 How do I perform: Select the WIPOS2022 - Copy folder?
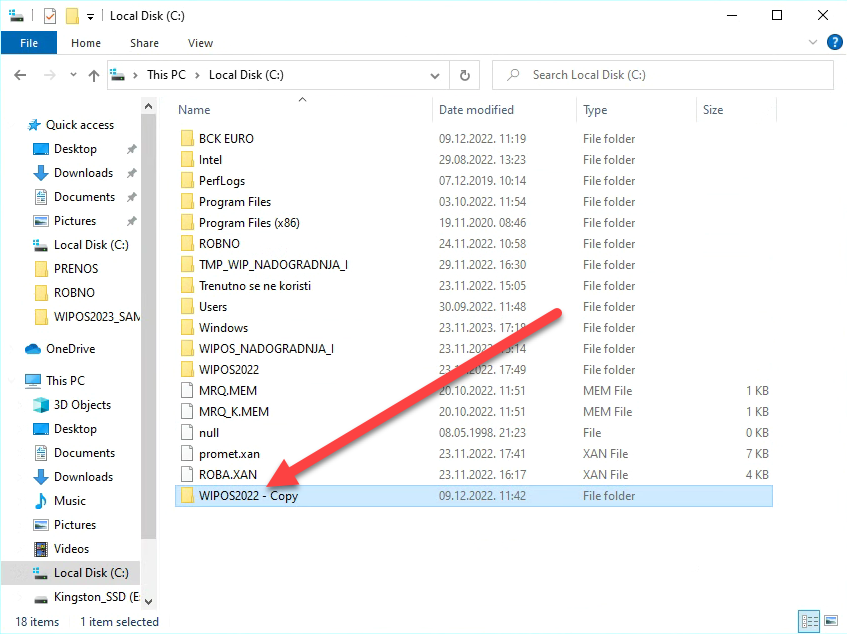(x=248, y=496)
